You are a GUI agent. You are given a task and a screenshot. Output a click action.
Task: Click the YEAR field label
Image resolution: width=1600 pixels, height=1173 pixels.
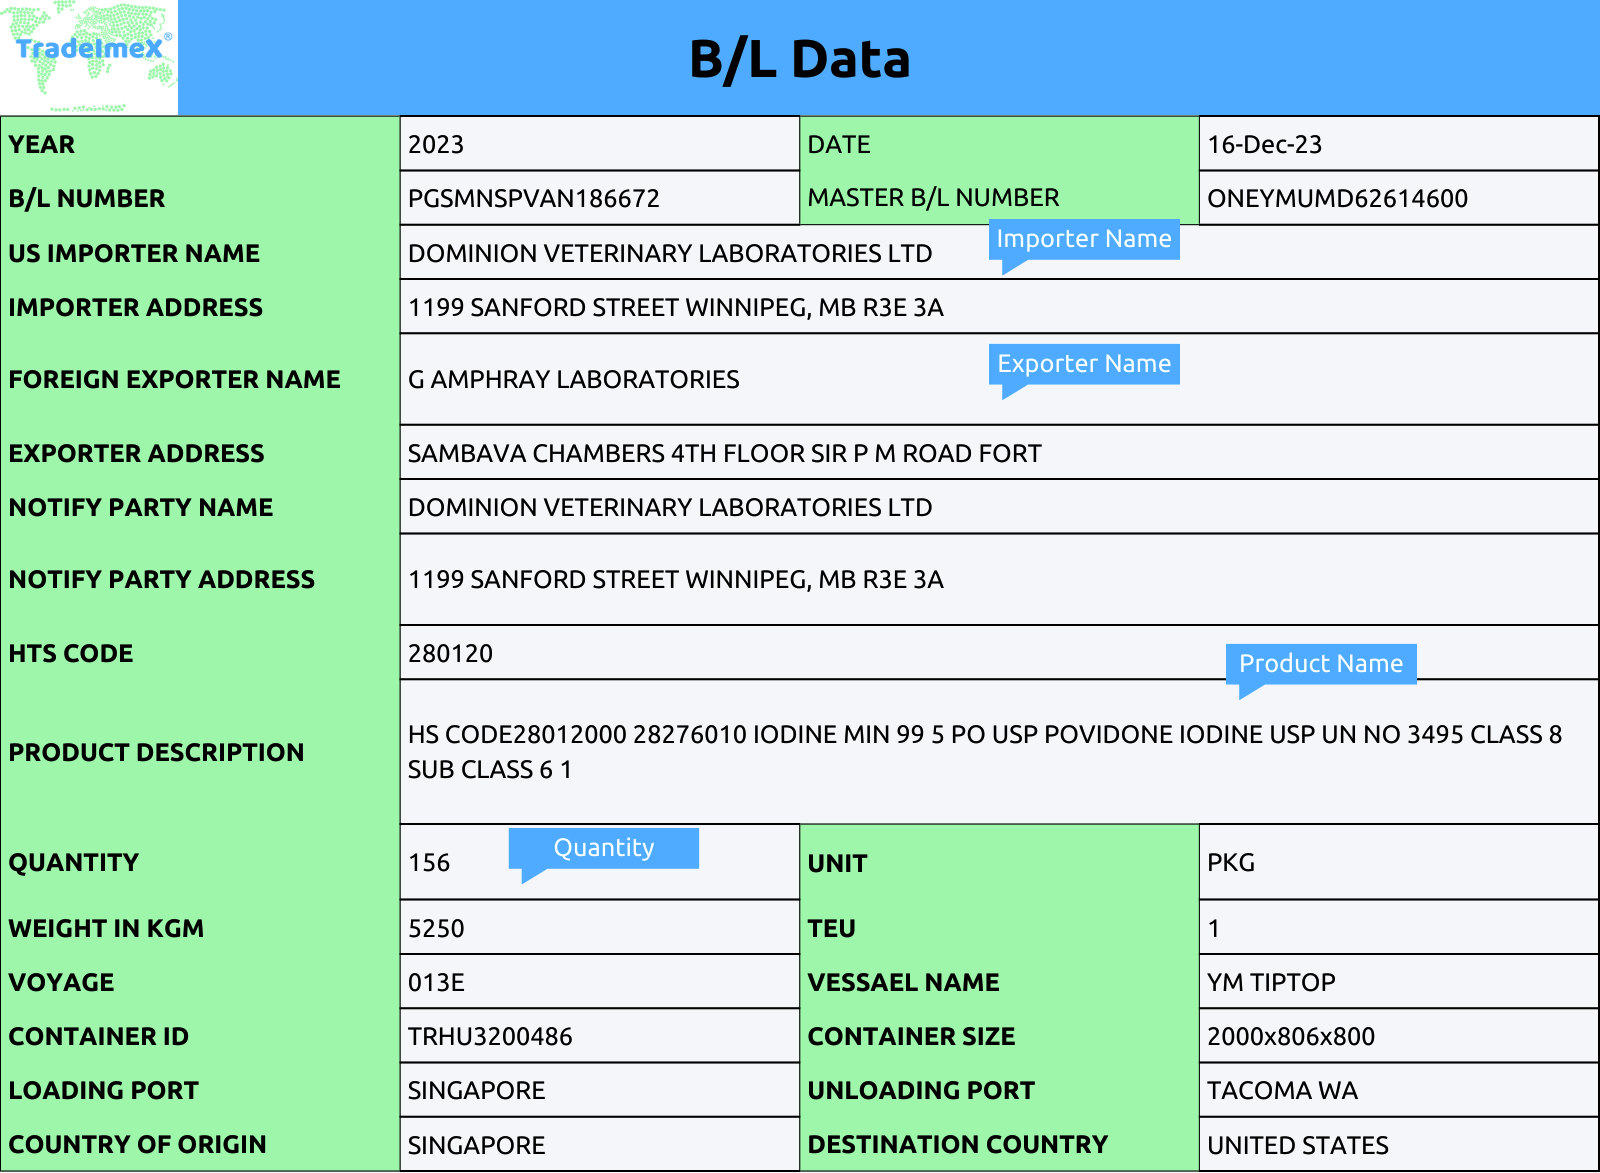(x=42, y=145)
